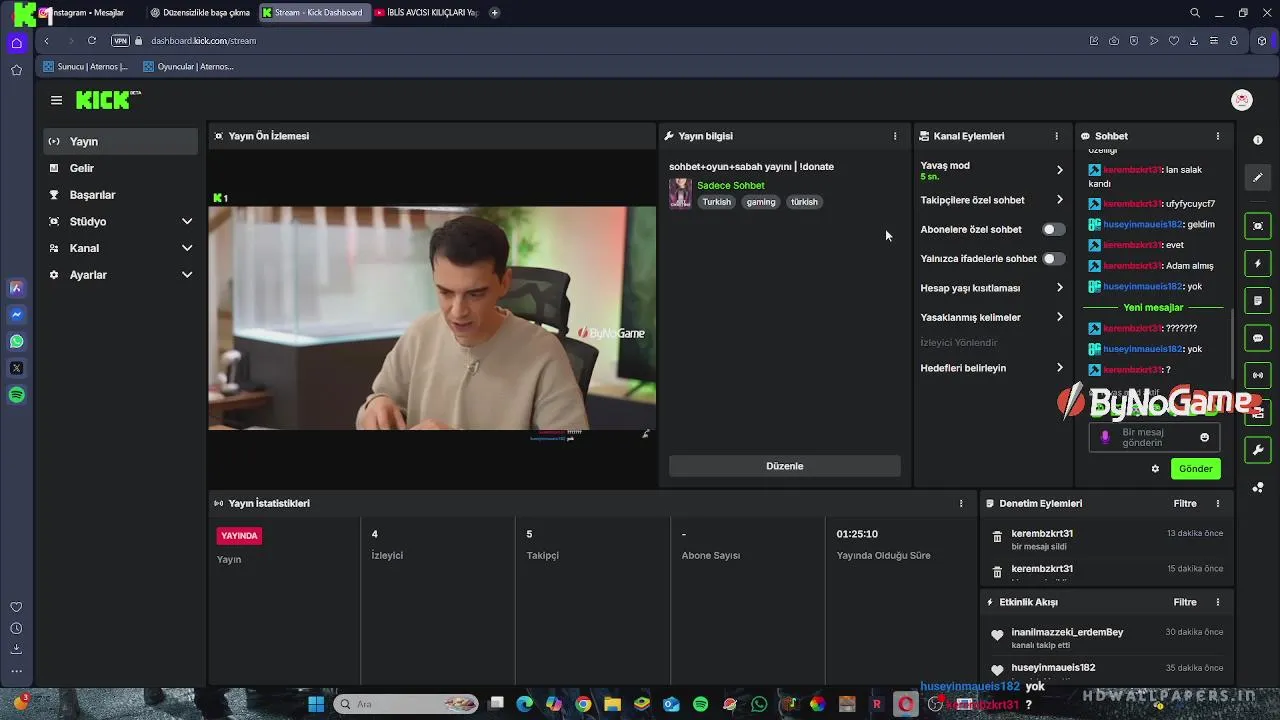Open three-dot menu of Etkinlik Akışı panel
The height and width of the screenshot is (720, 1280).
1217,602
